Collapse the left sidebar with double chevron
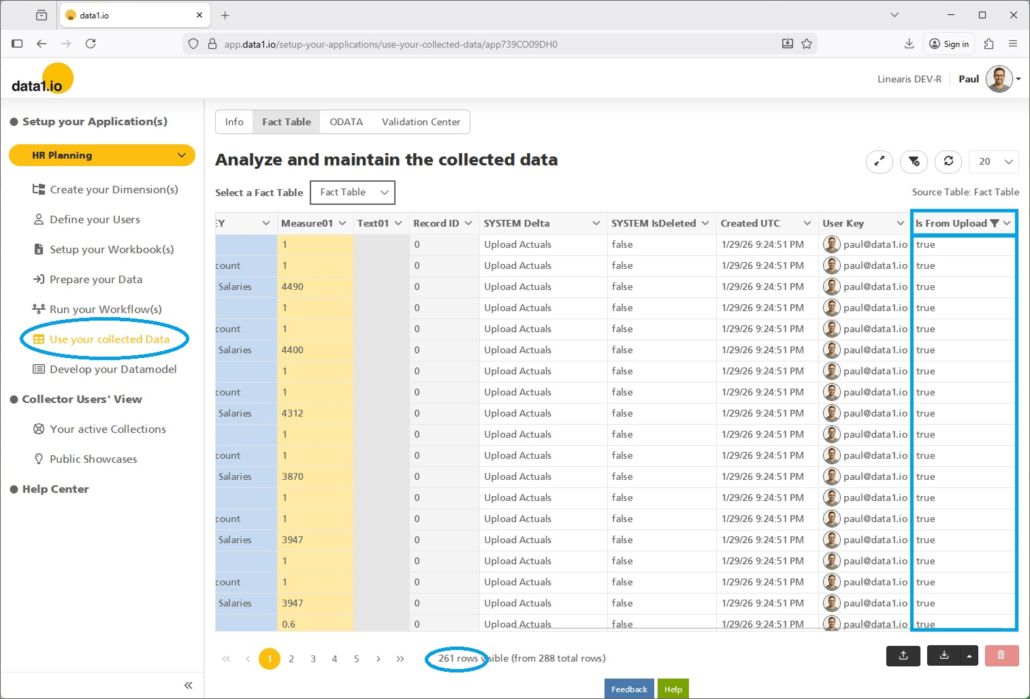The width and height of the screenshot is (1030, 699). point(188,685)
